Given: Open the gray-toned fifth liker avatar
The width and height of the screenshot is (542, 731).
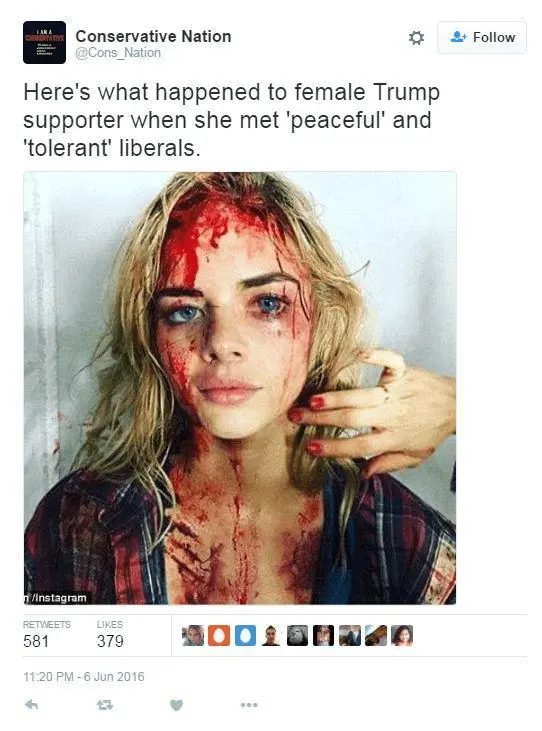Looking at the screenshot, I should pos(297,635).
